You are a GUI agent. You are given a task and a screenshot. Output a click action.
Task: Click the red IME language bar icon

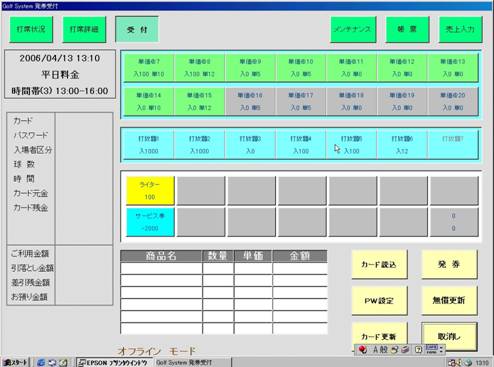tap(363, 349)
